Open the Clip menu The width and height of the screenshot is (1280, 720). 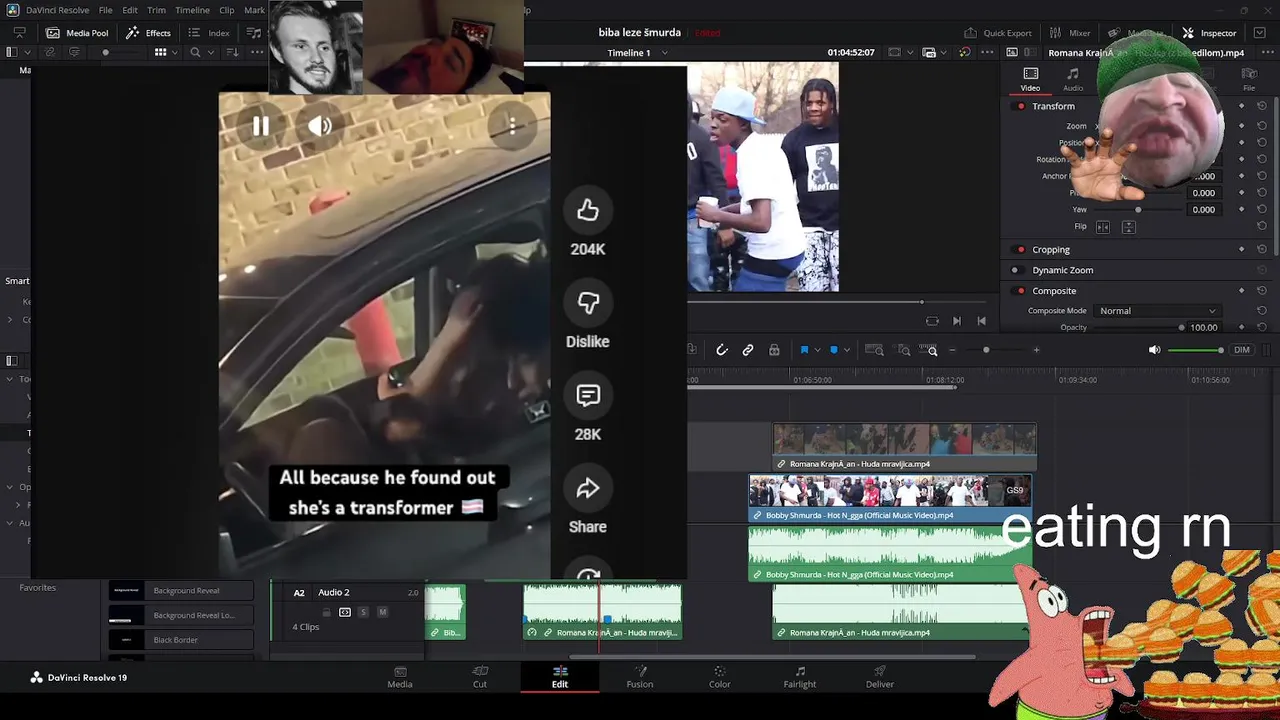point(227,10)
